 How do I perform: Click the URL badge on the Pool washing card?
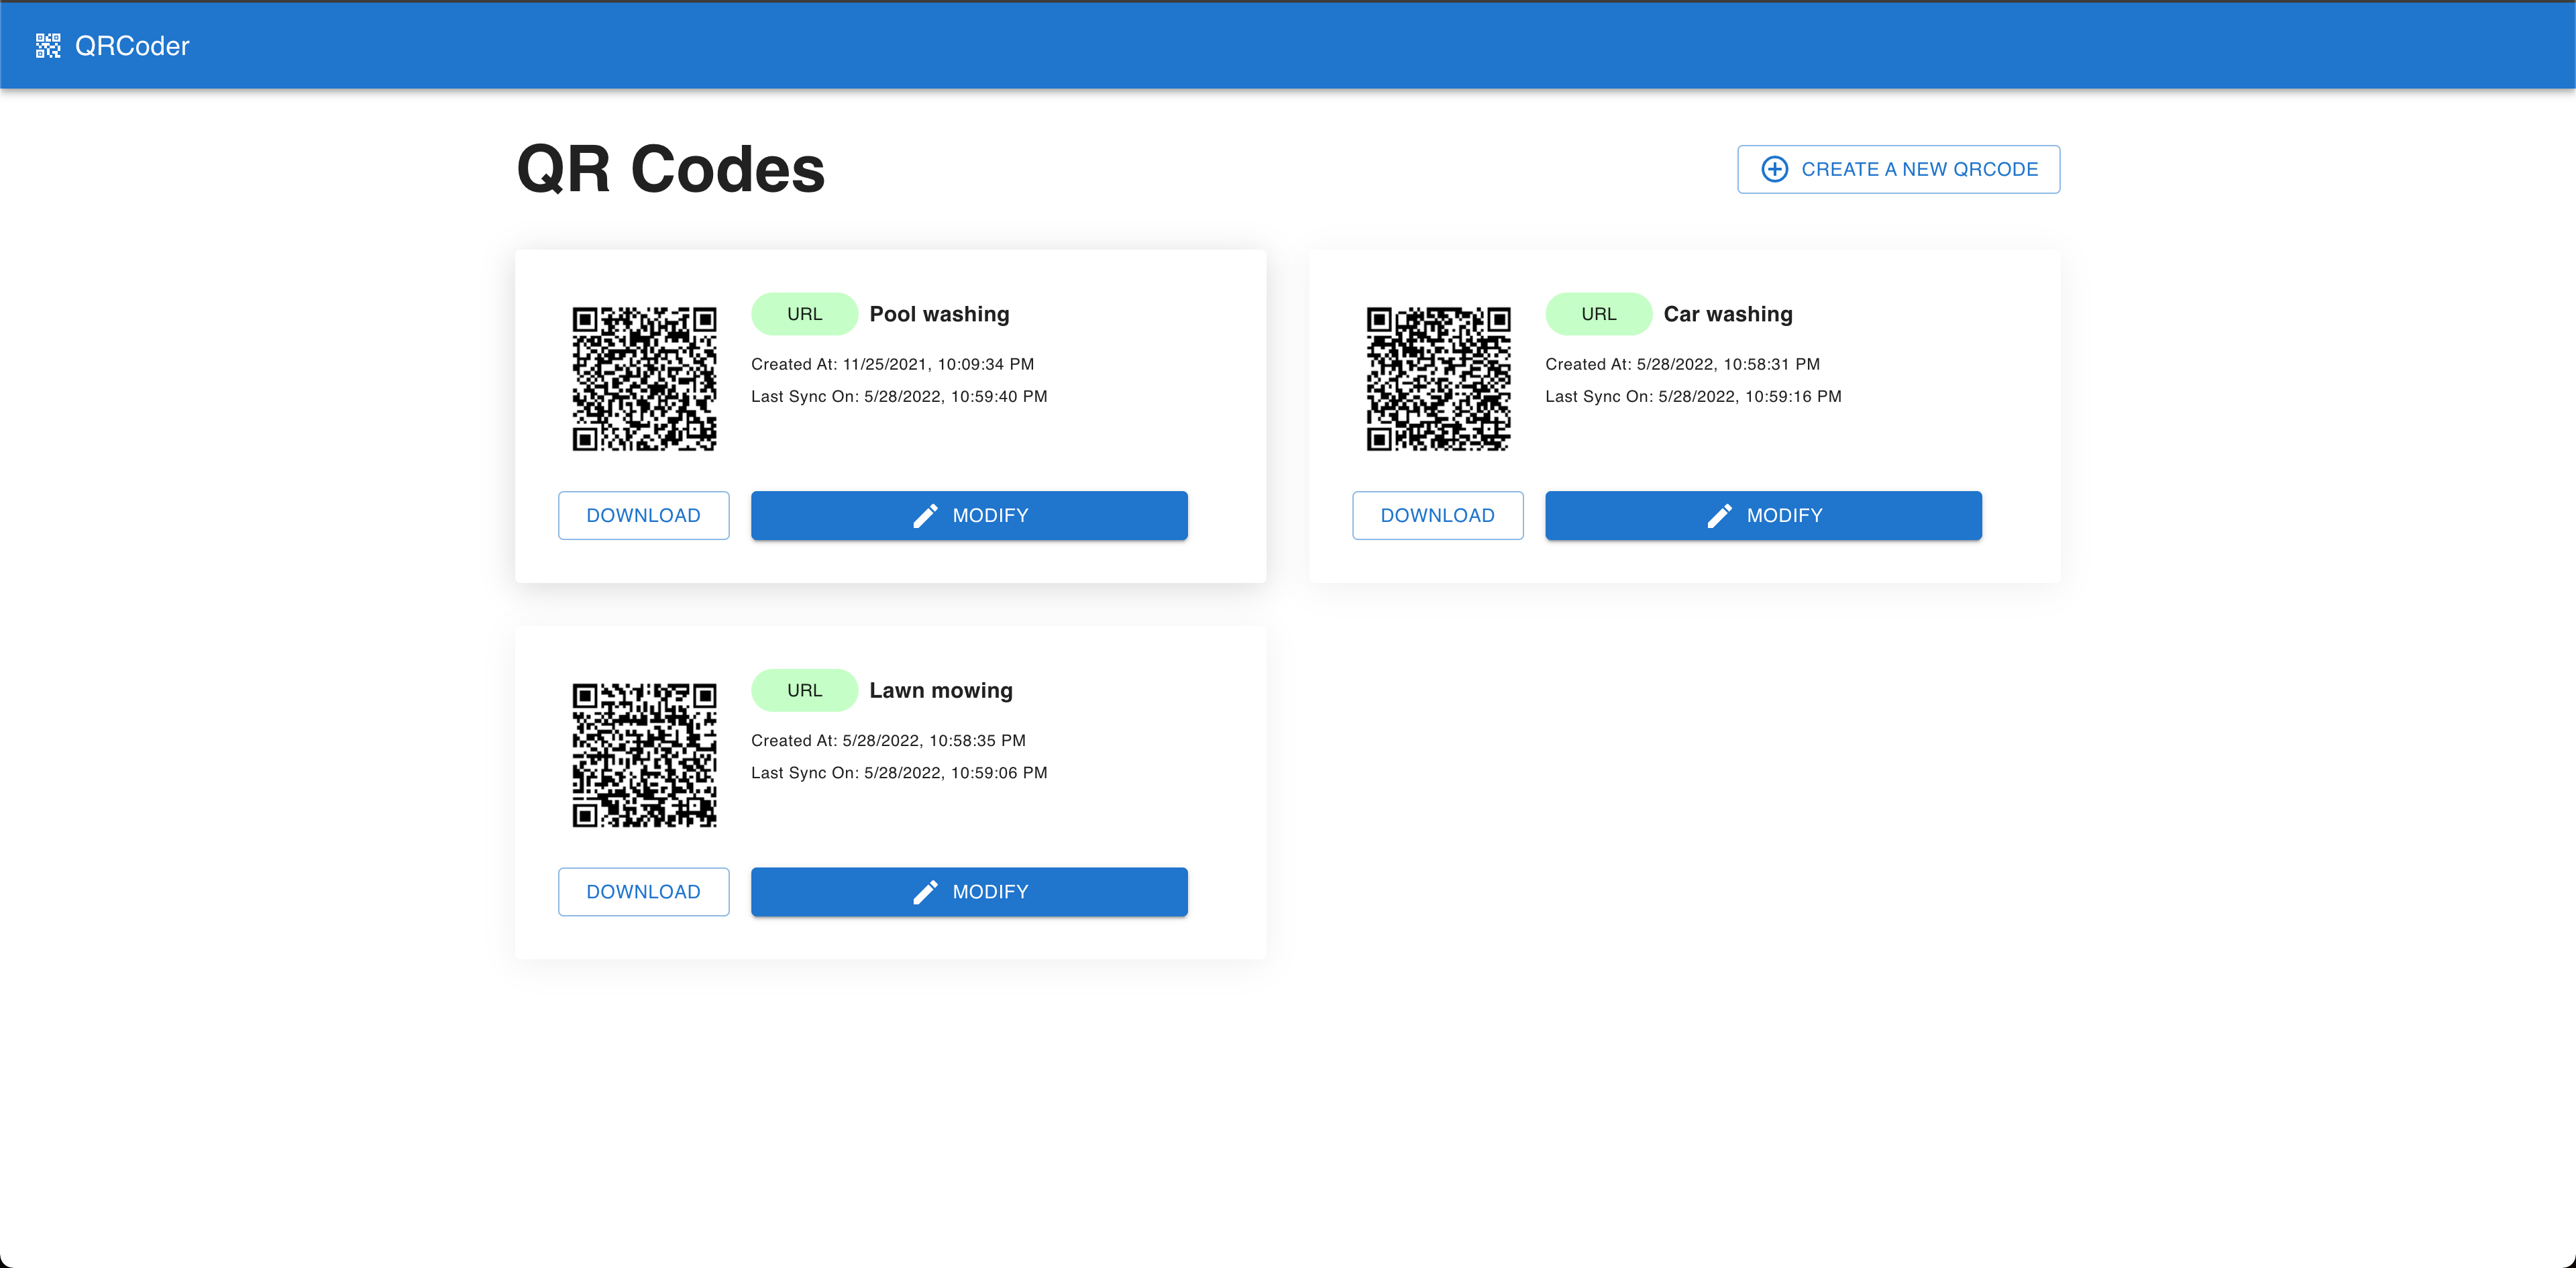click(804, 313)
